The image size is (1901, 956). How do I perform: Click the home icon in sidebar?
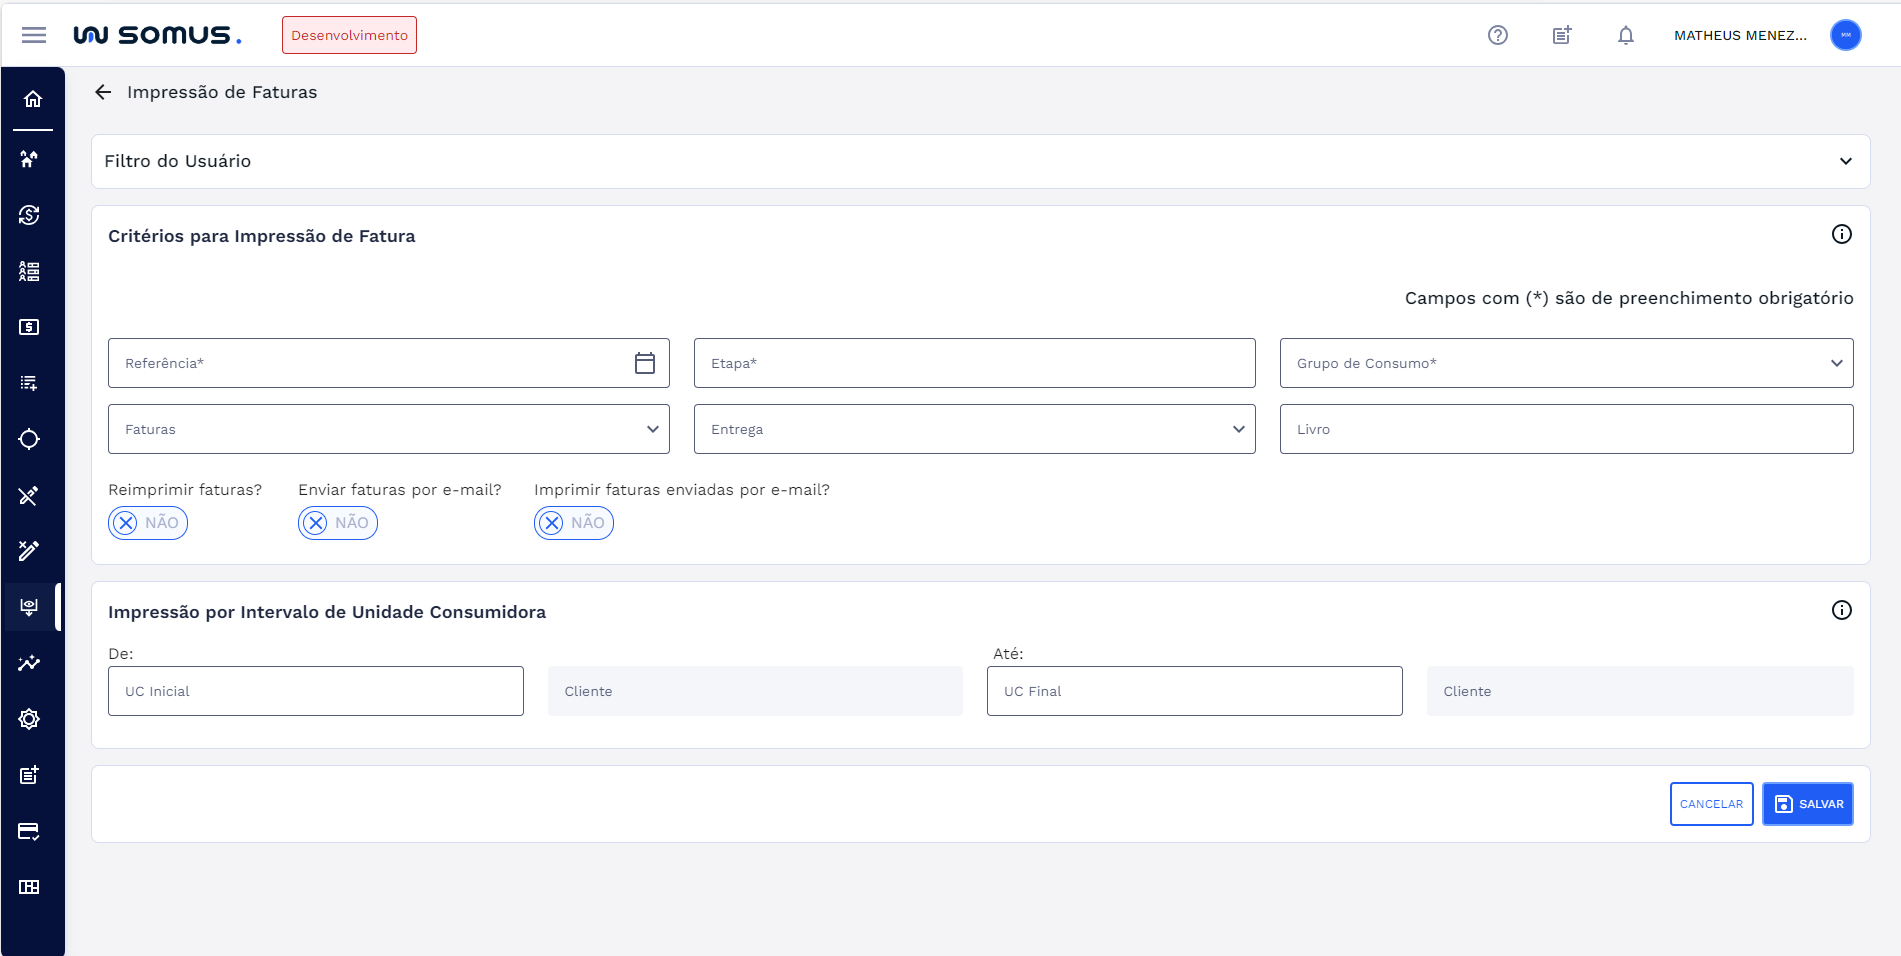coord(33,99)
